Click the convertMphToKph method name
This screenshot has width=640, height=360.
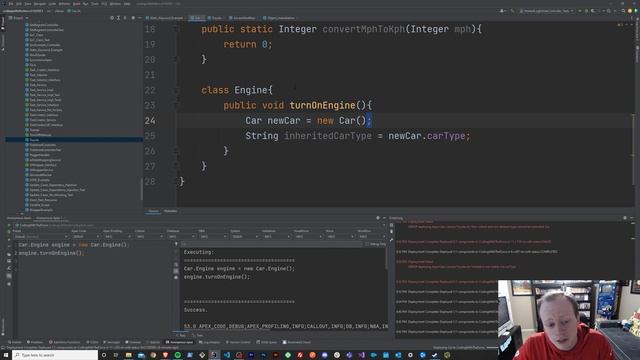pos(363,29)
